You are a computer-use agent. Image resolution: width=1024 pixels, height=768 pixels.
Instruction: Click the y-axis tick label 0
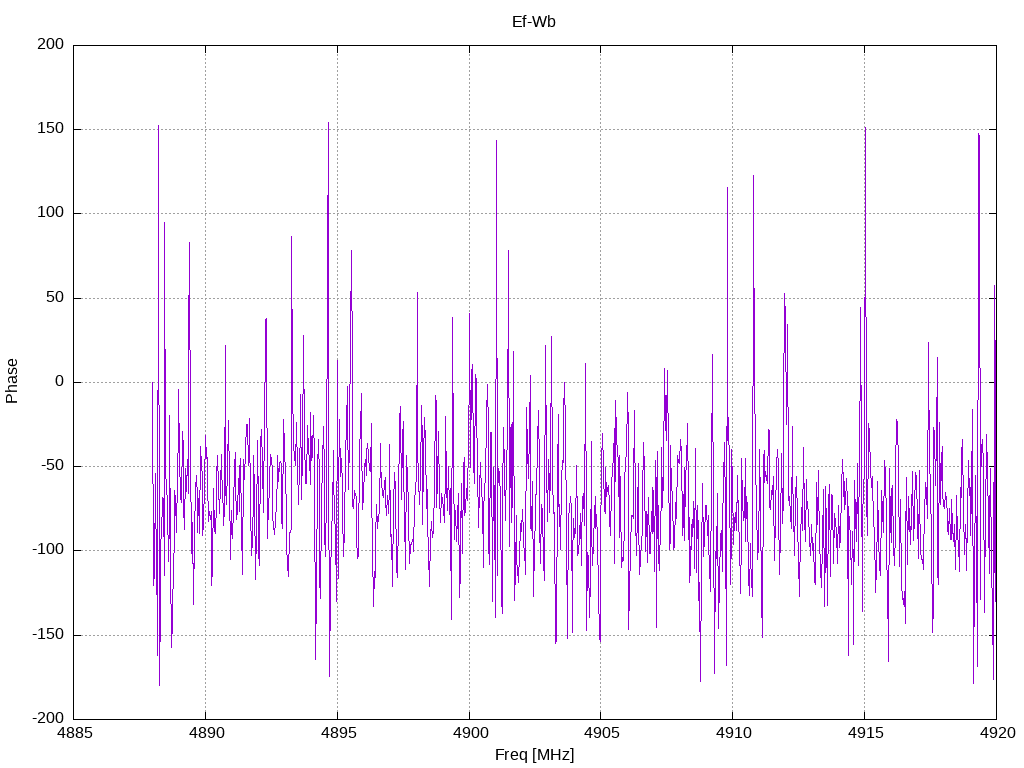point(59,381)
